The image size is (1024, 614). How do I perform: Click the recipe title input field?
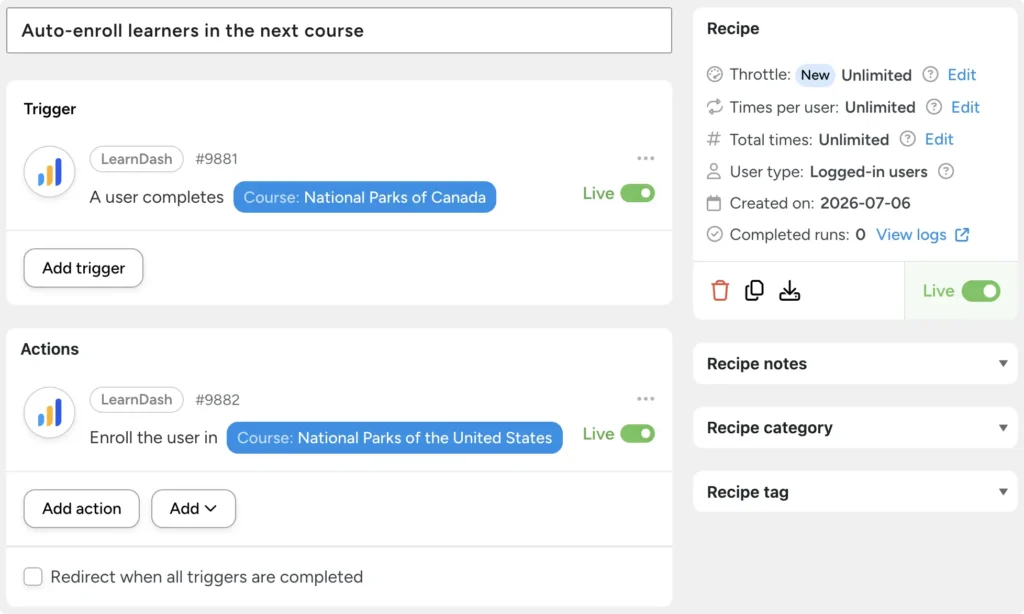(339, 31)
